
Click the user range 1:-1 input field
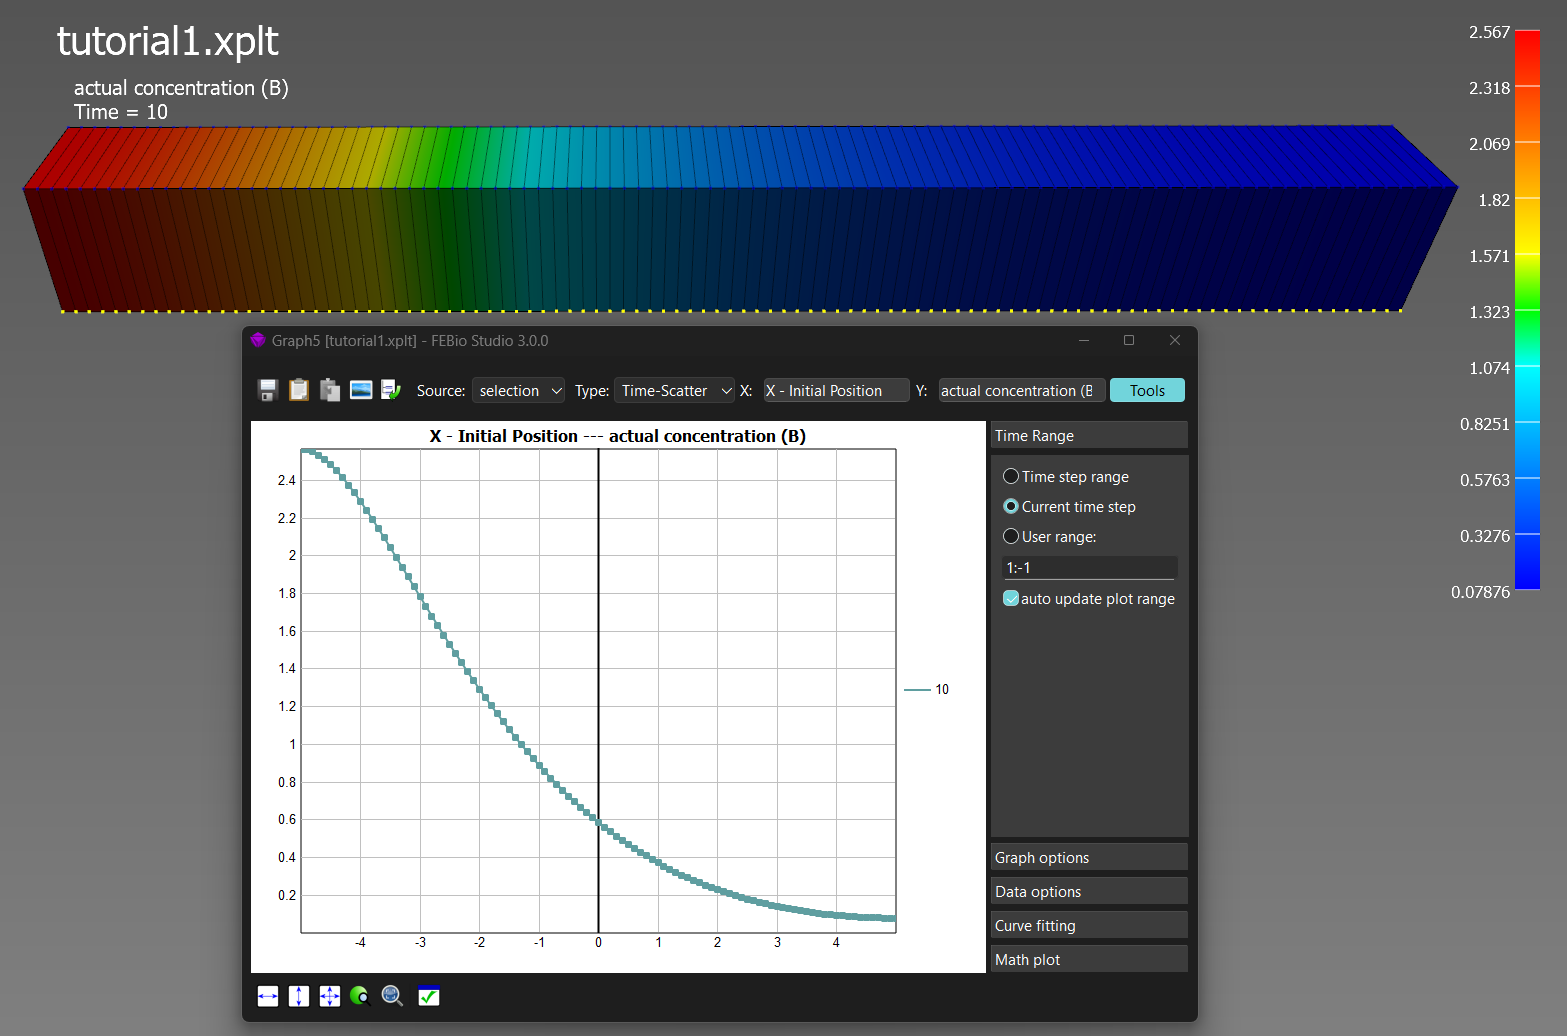tap(1089, 568)
